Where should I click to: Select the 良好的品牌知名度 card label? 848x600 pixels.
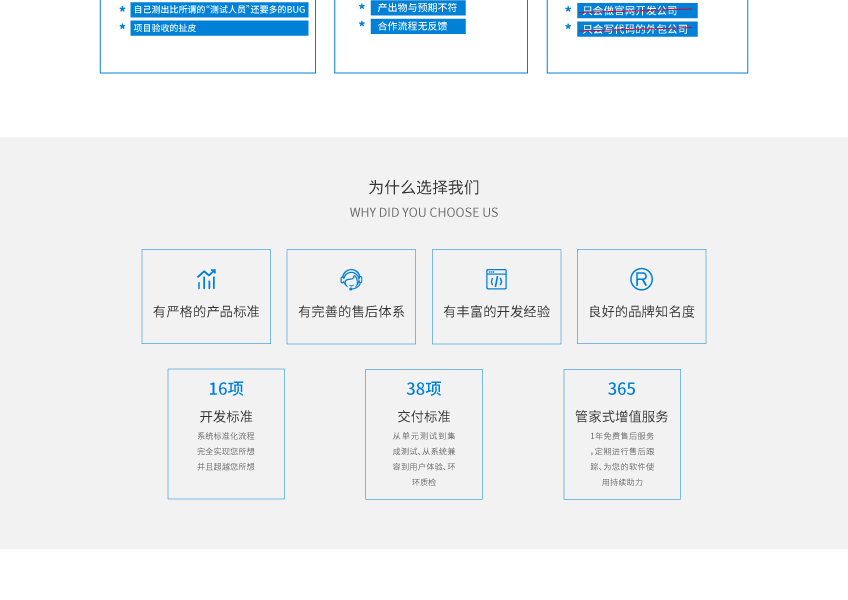[x=641, y=312]
